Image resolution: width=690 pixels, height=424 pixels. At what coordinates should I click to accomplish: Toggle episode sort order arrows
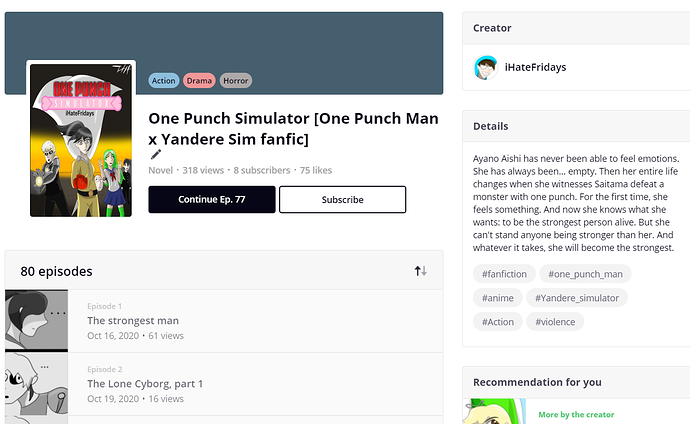tap(420, 271)
